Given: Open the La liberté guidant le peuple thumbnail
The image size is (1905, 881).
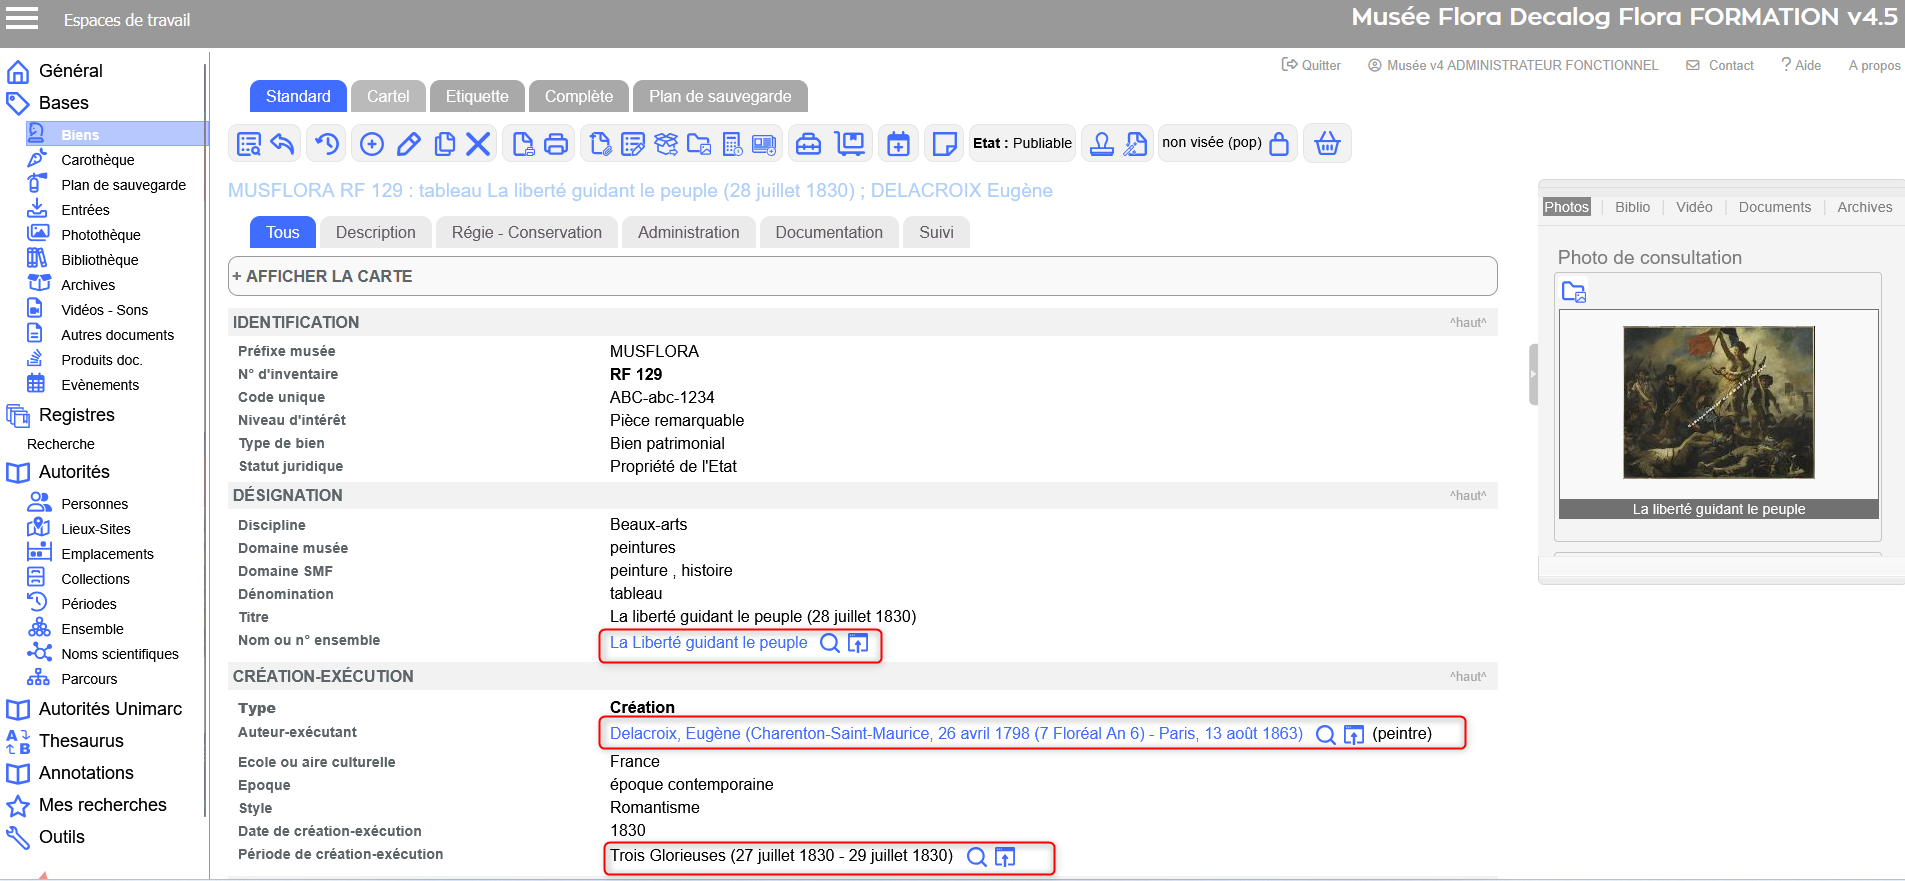Looking at the screenshot, I should click(x=1718, y=402).
